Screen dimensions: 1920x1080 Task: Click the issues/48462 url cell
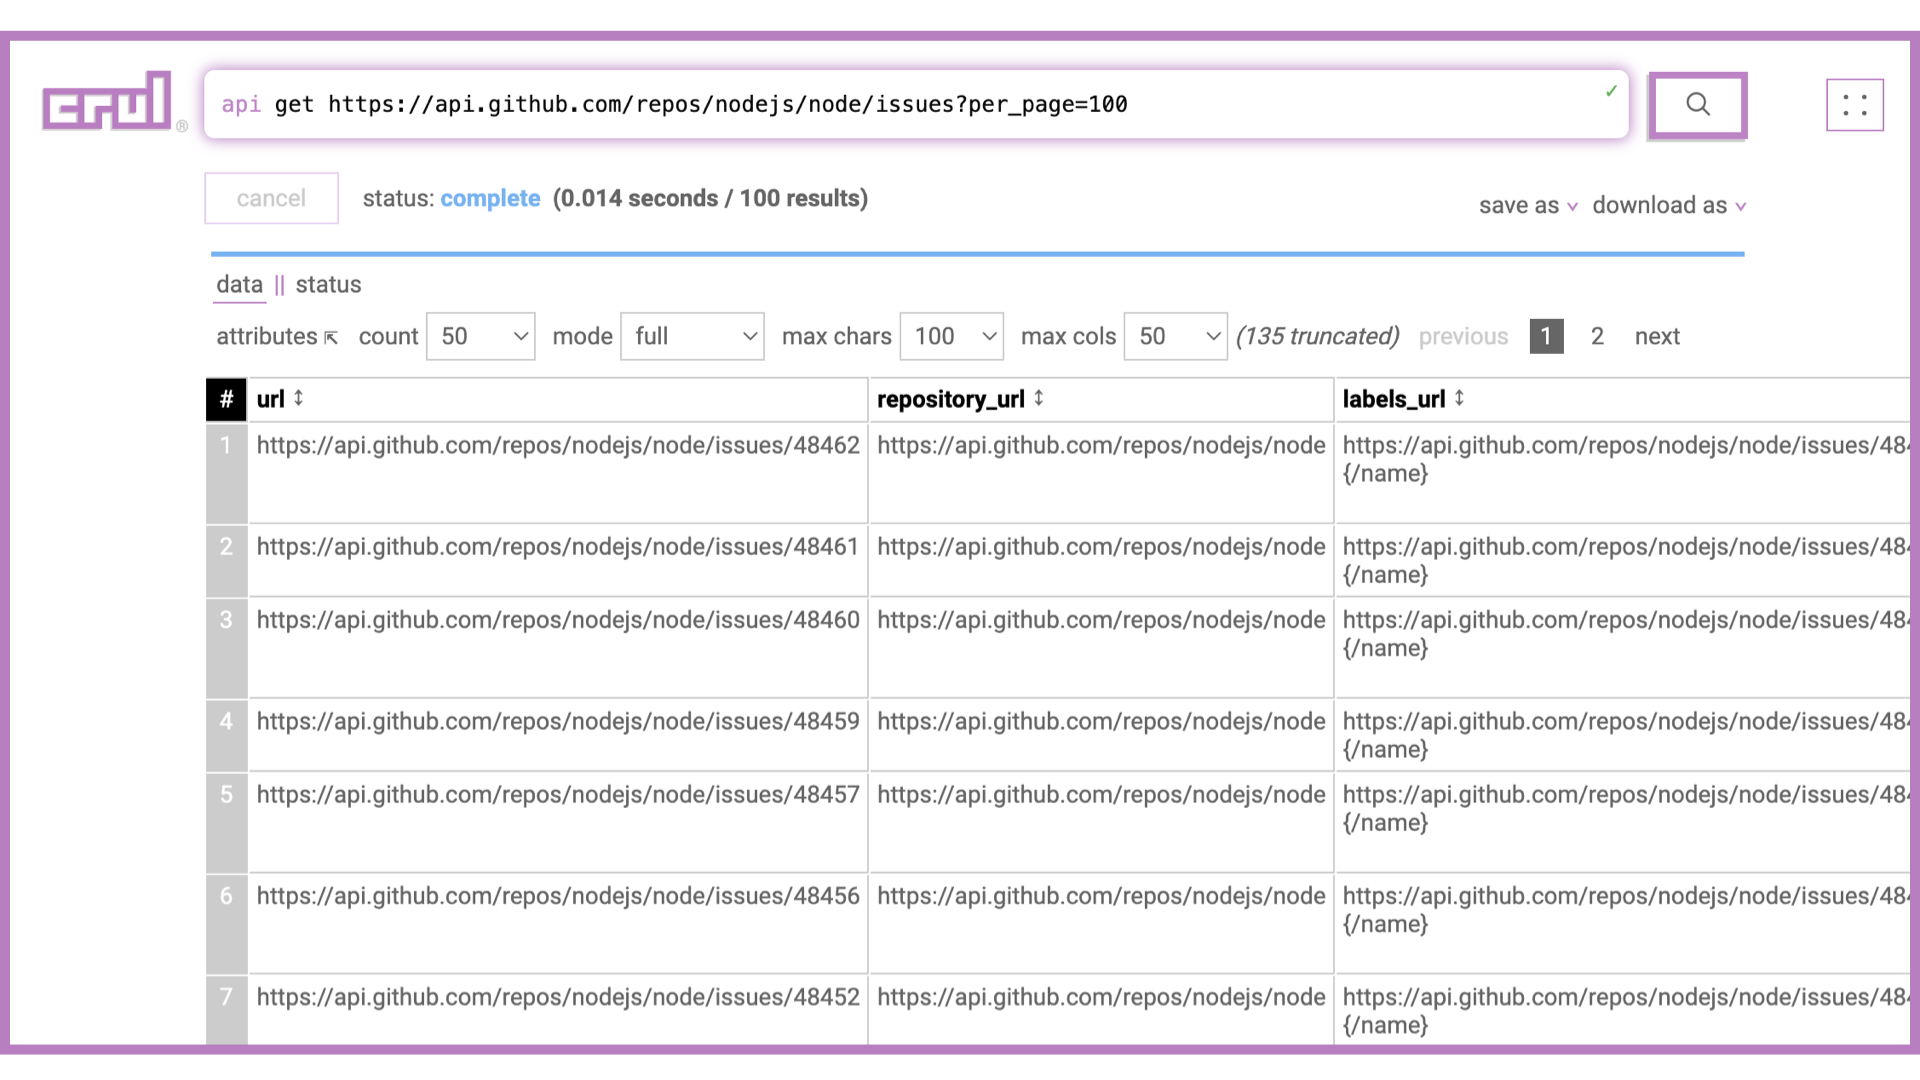coord(558,472)
